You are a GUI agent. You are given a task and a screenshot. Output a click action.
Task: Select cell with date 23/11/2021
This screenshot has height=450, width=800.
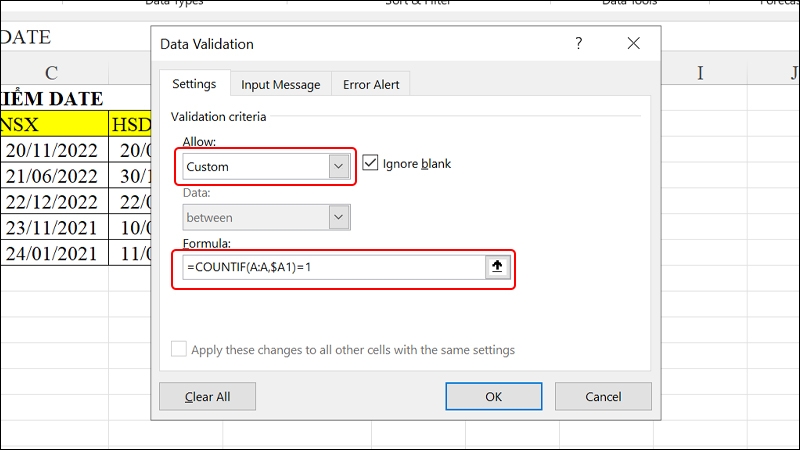54,227
